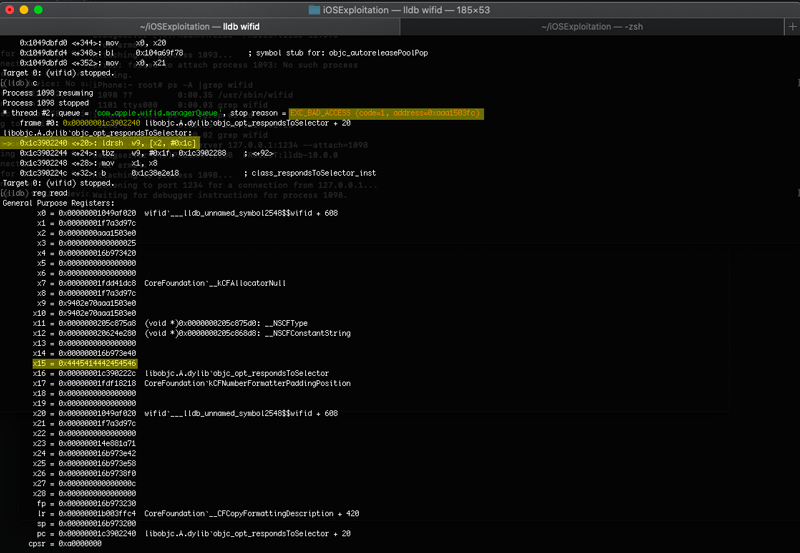Close the Terminal window with red button

[x=12, y=9]
